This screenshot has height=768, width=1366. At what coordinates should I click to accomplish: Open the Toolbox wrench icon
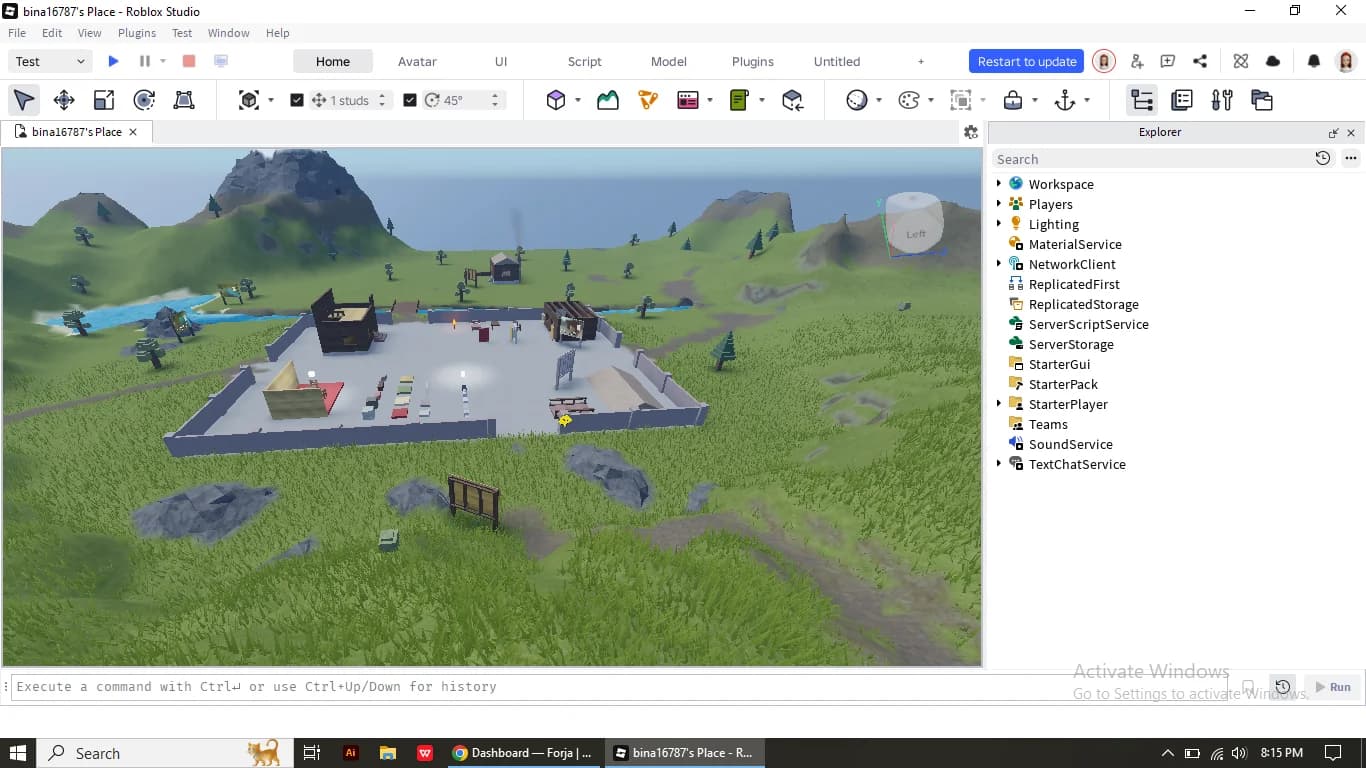pos(1222,100)
